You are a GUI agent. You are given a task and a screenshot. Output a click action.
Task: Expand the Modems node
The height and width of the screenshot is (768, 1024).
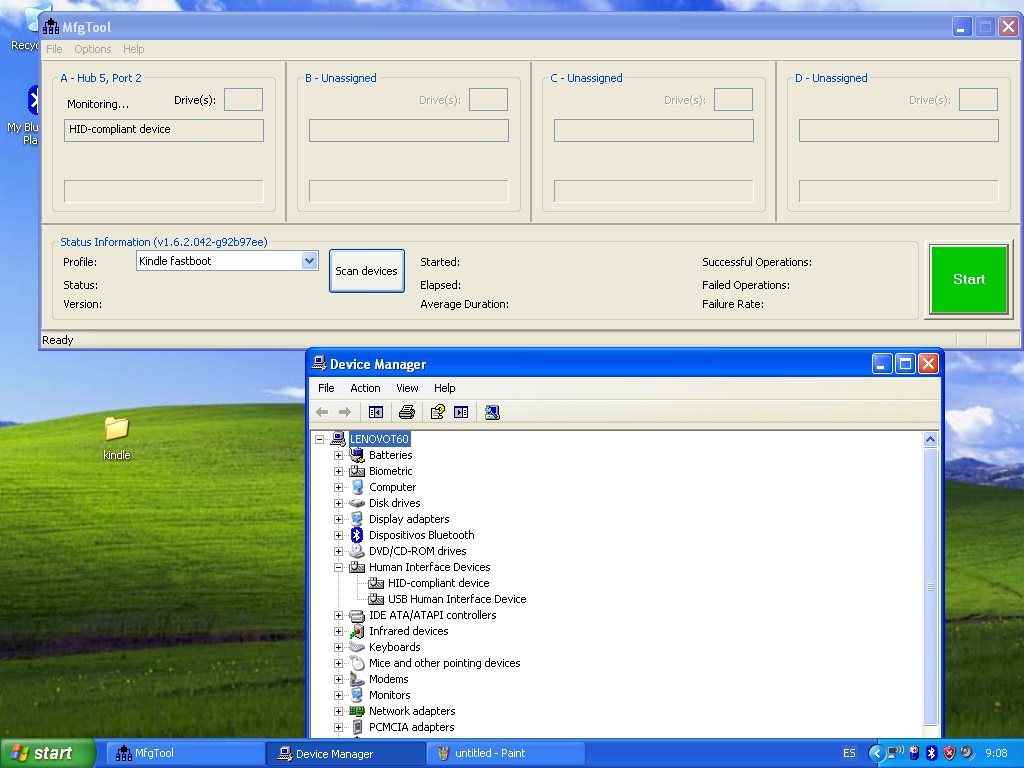(338, 679)
